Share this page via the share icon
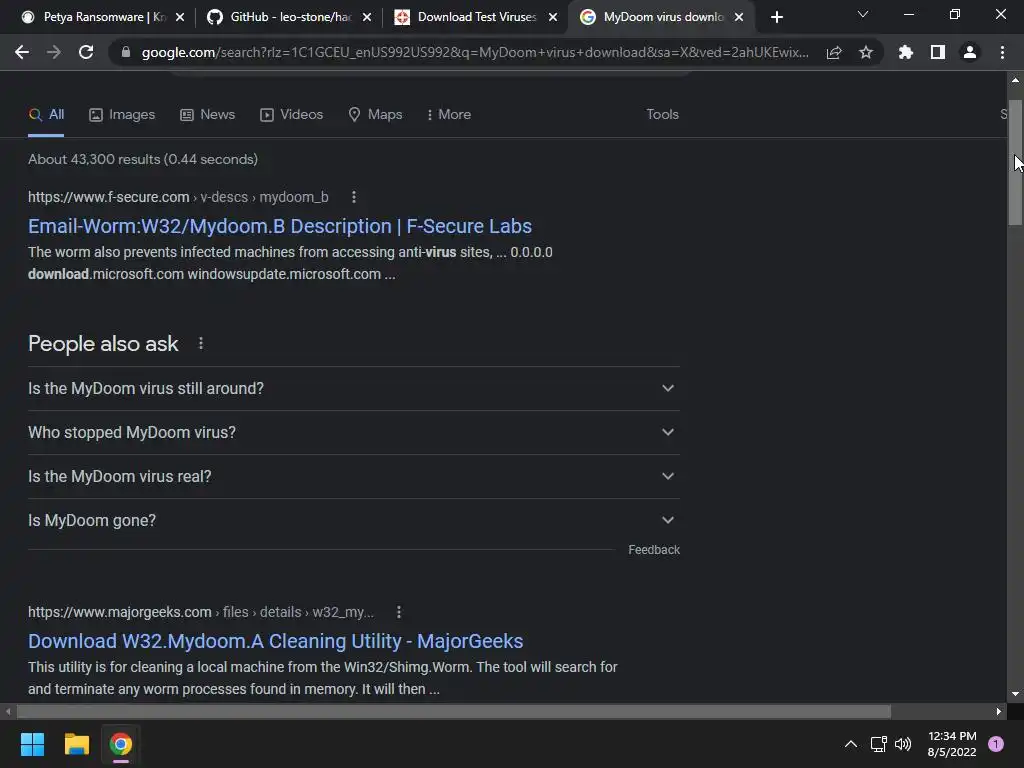The width and height of the screenshot is (1024, 768). pos(834,52)
